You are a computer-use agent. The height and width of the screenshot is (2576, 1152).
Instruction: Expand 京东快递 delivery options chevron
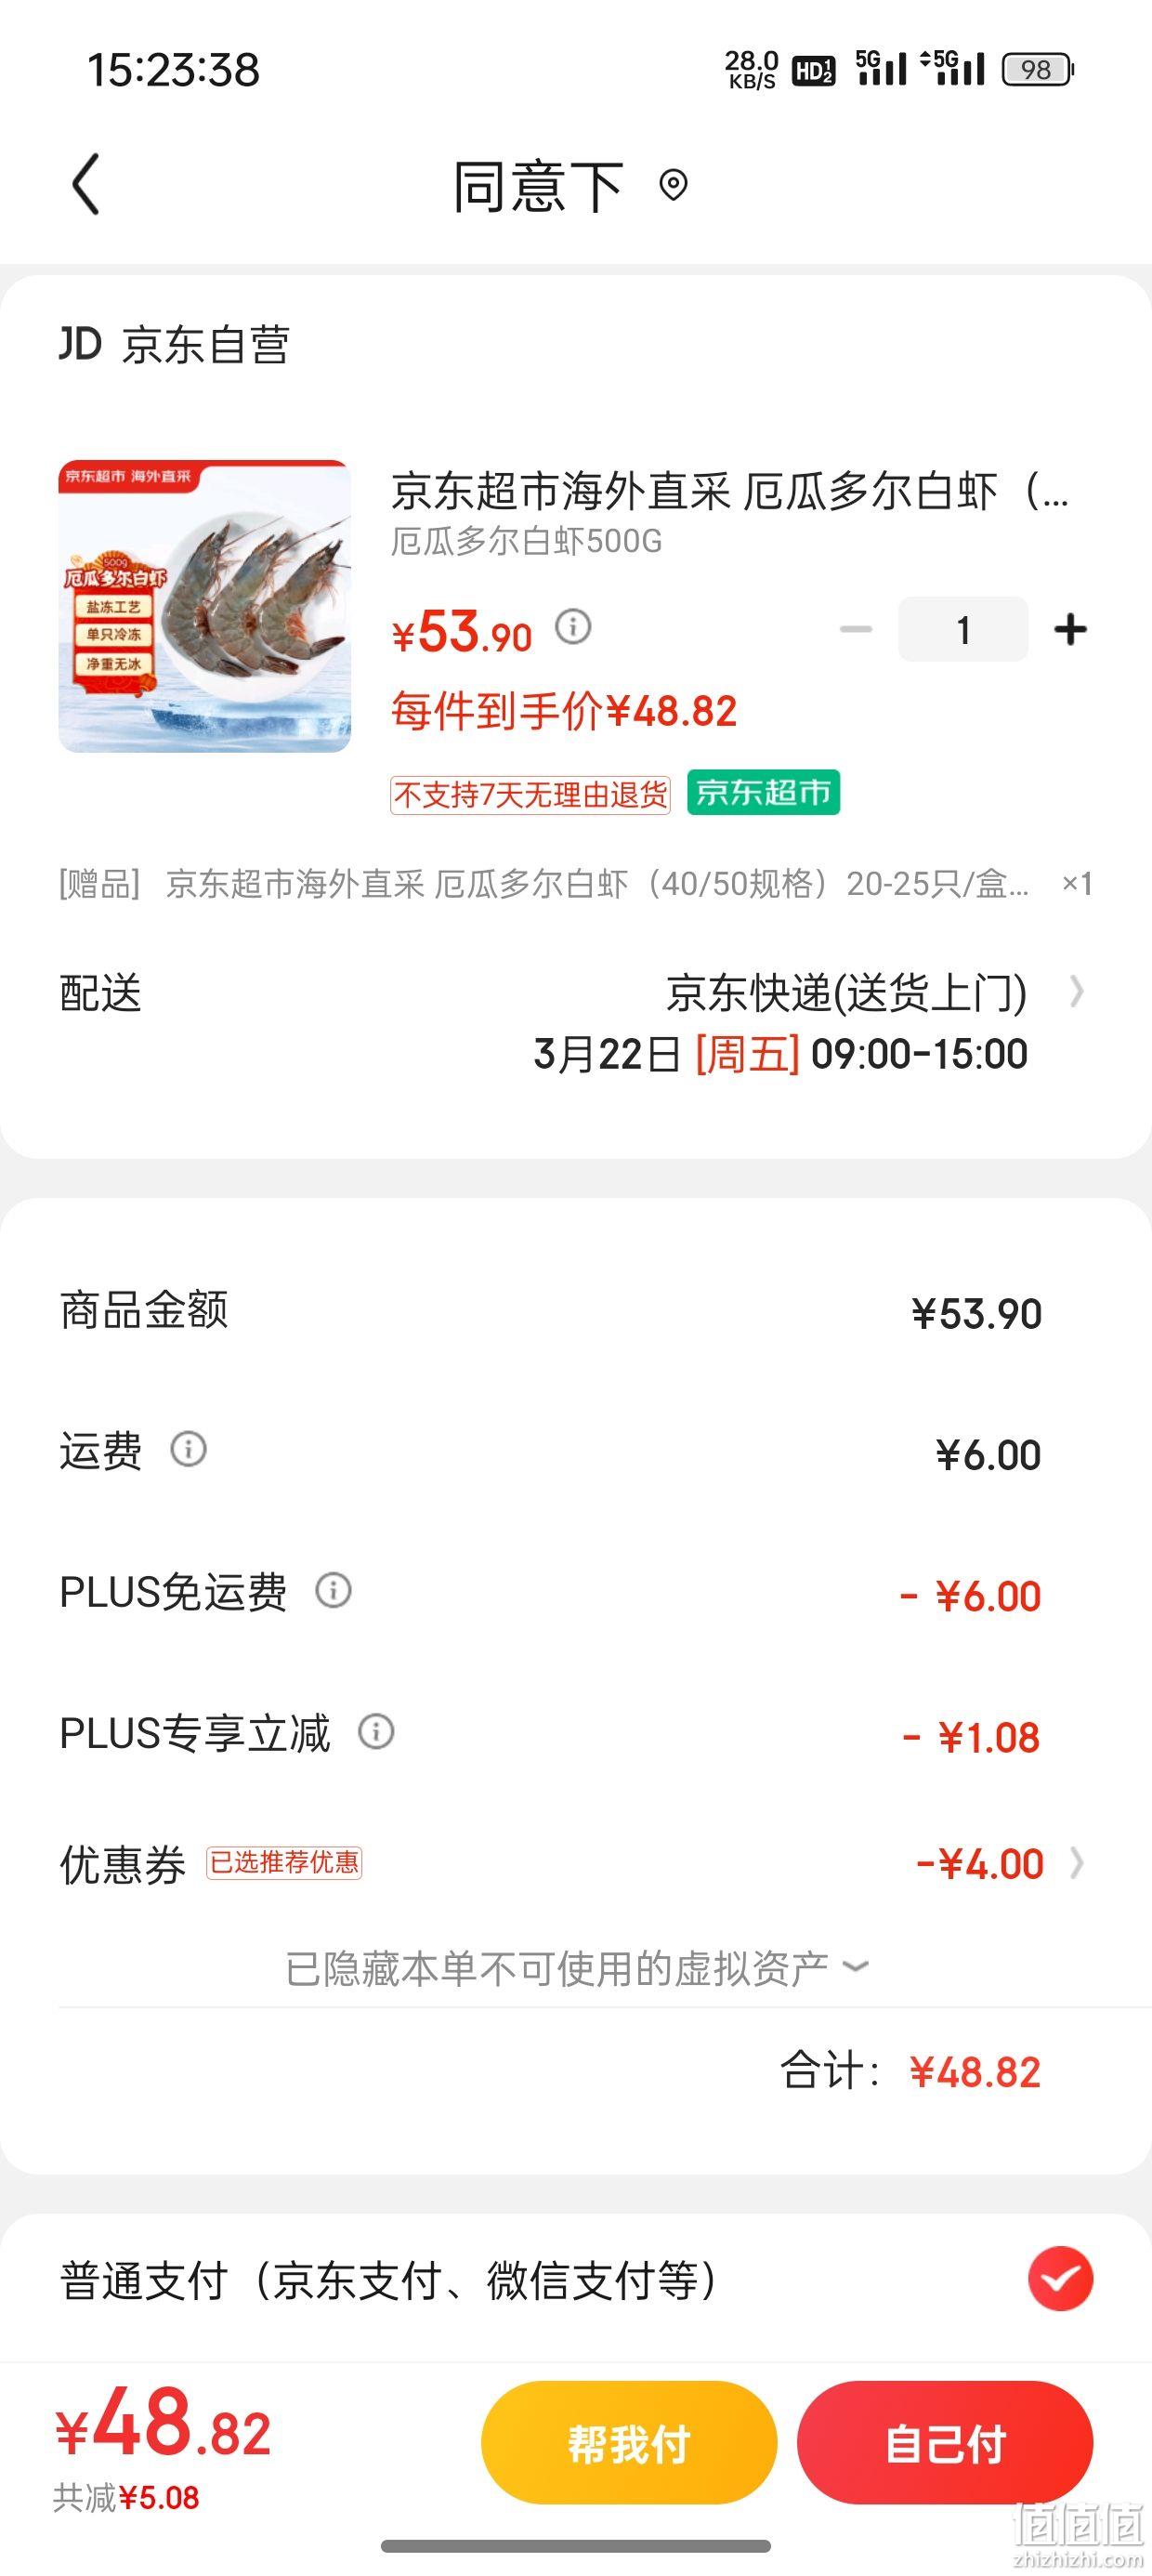[x=1076, y=991]
